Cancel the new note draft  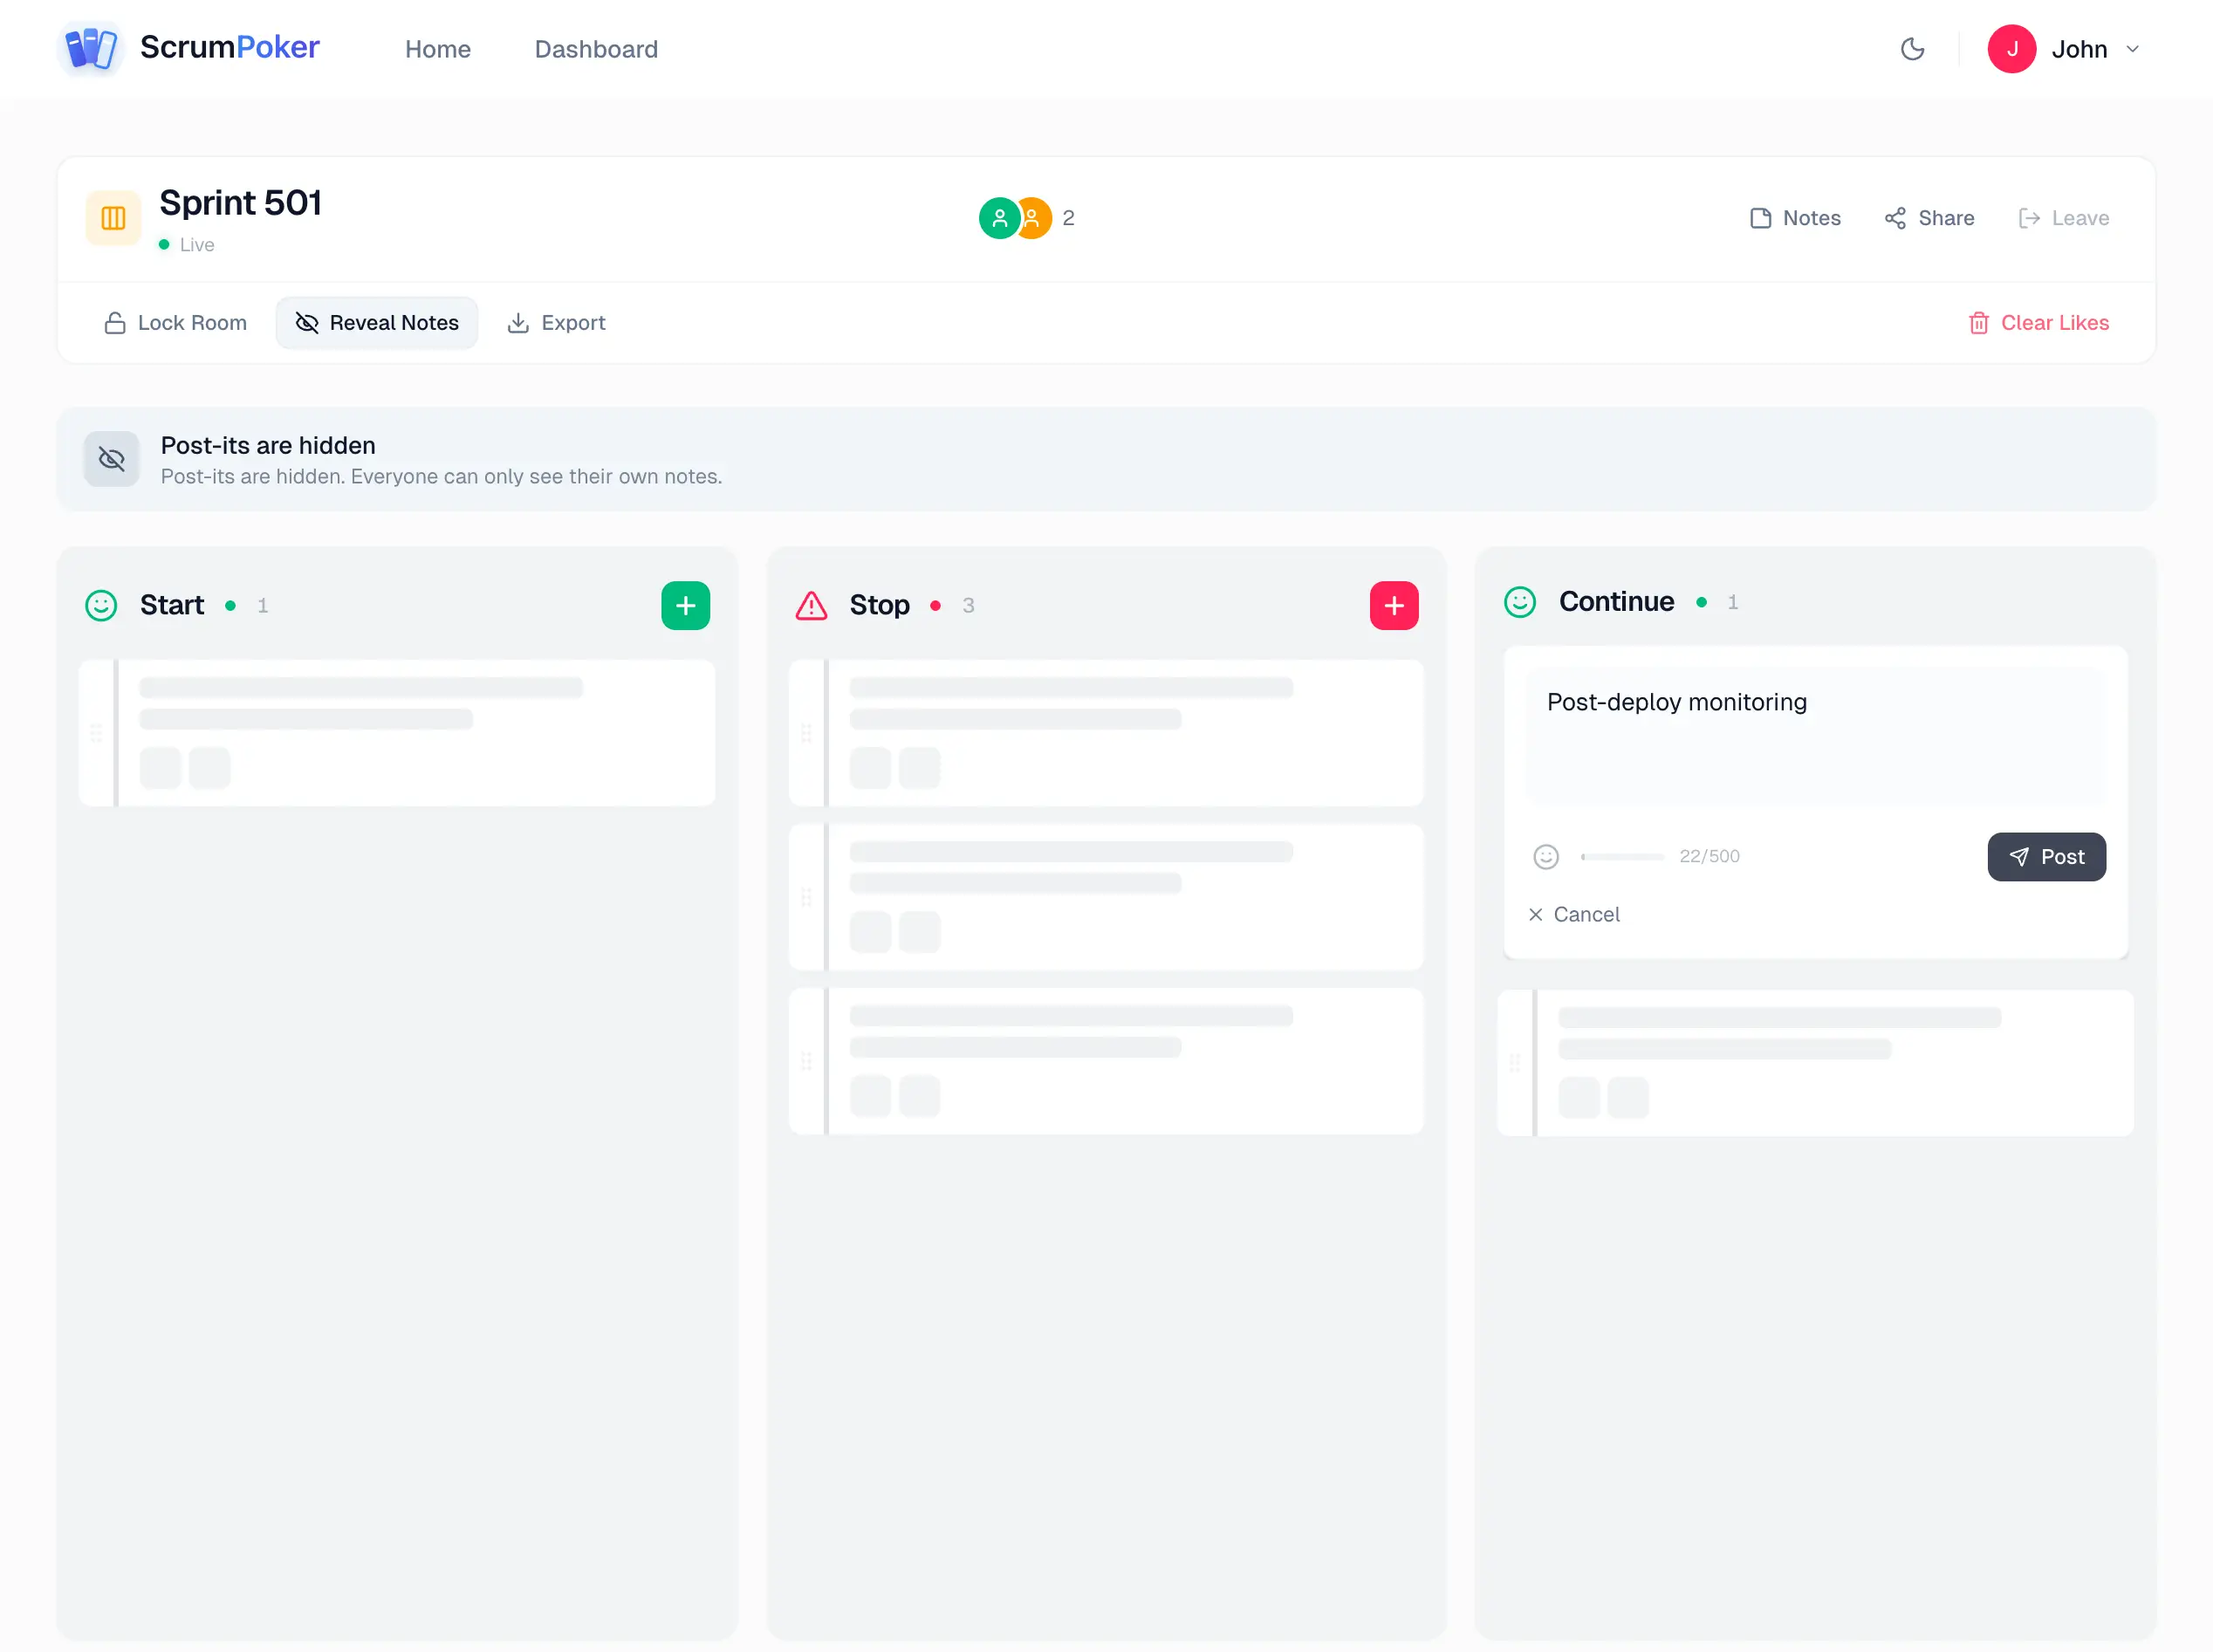[1574, 914]
